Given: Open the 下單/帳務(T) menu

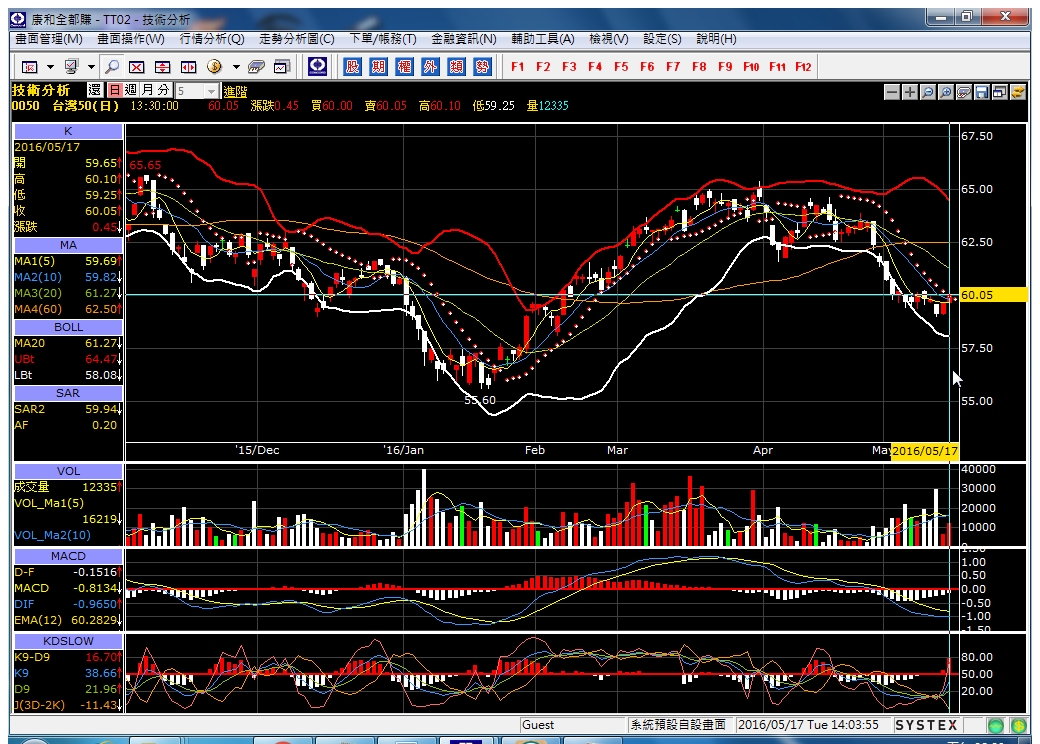Looking at the screenshot, I should 383,39.
